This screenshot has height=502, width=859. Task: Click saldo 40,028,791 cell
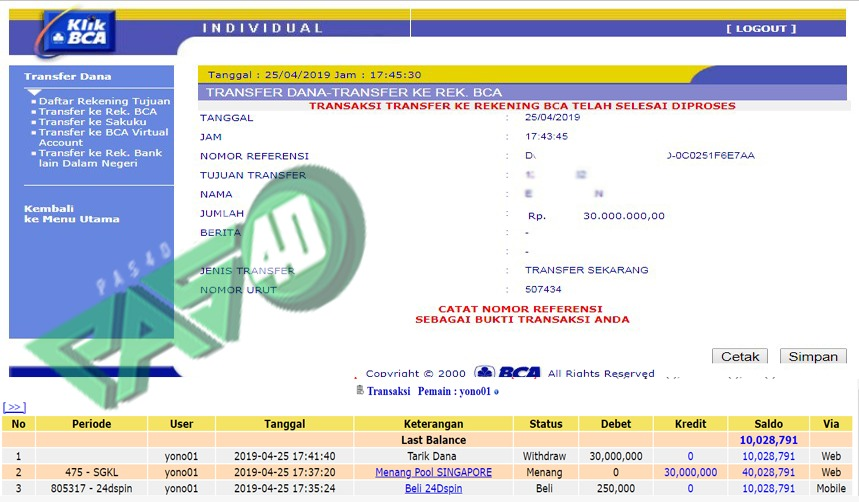(x=769, y=472)
